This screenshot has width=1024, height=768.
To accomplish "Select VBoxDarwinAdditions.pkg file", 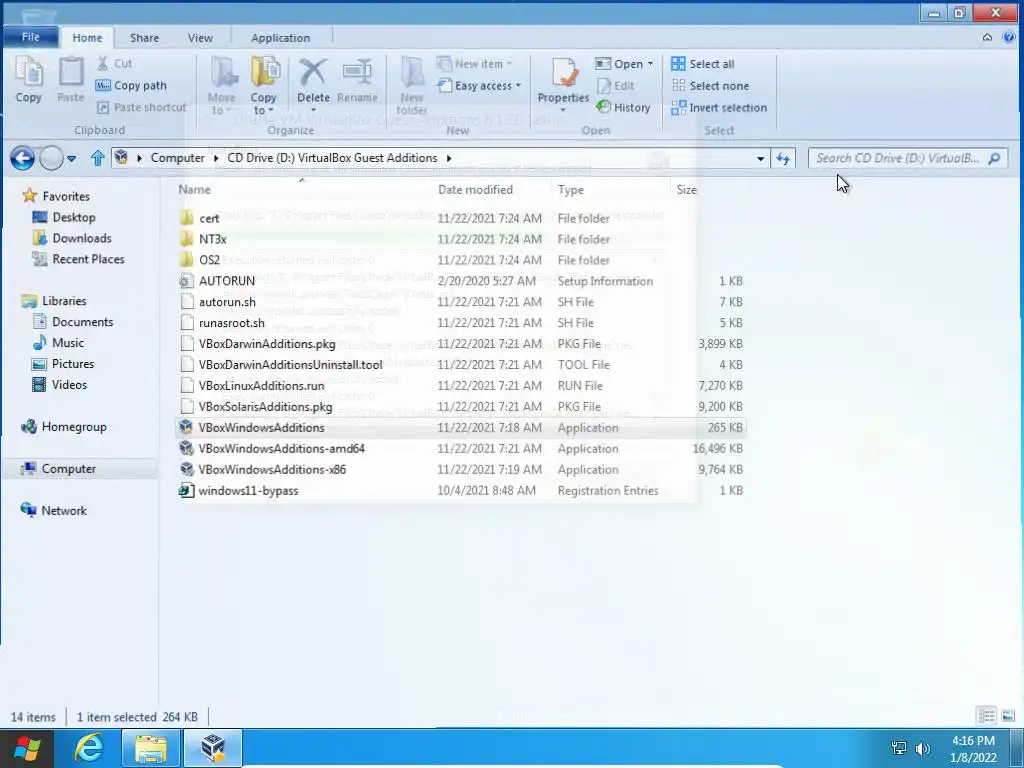I will pos(460,344).
